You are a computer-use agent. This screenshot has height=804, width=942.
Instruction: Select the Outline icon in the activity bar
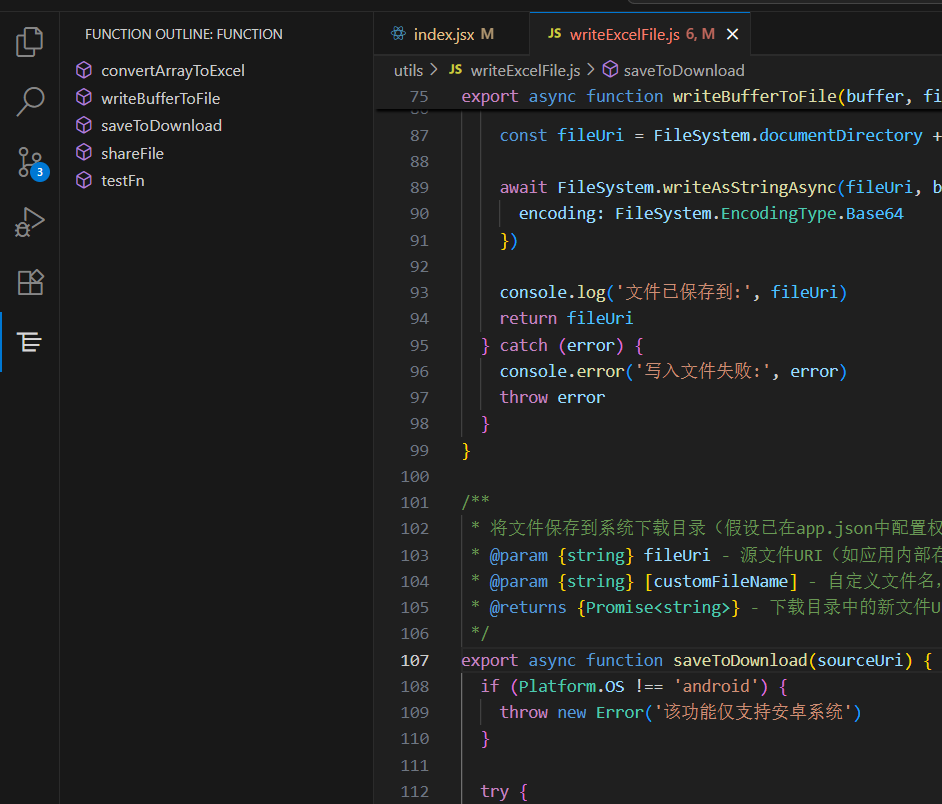(29, 341)
